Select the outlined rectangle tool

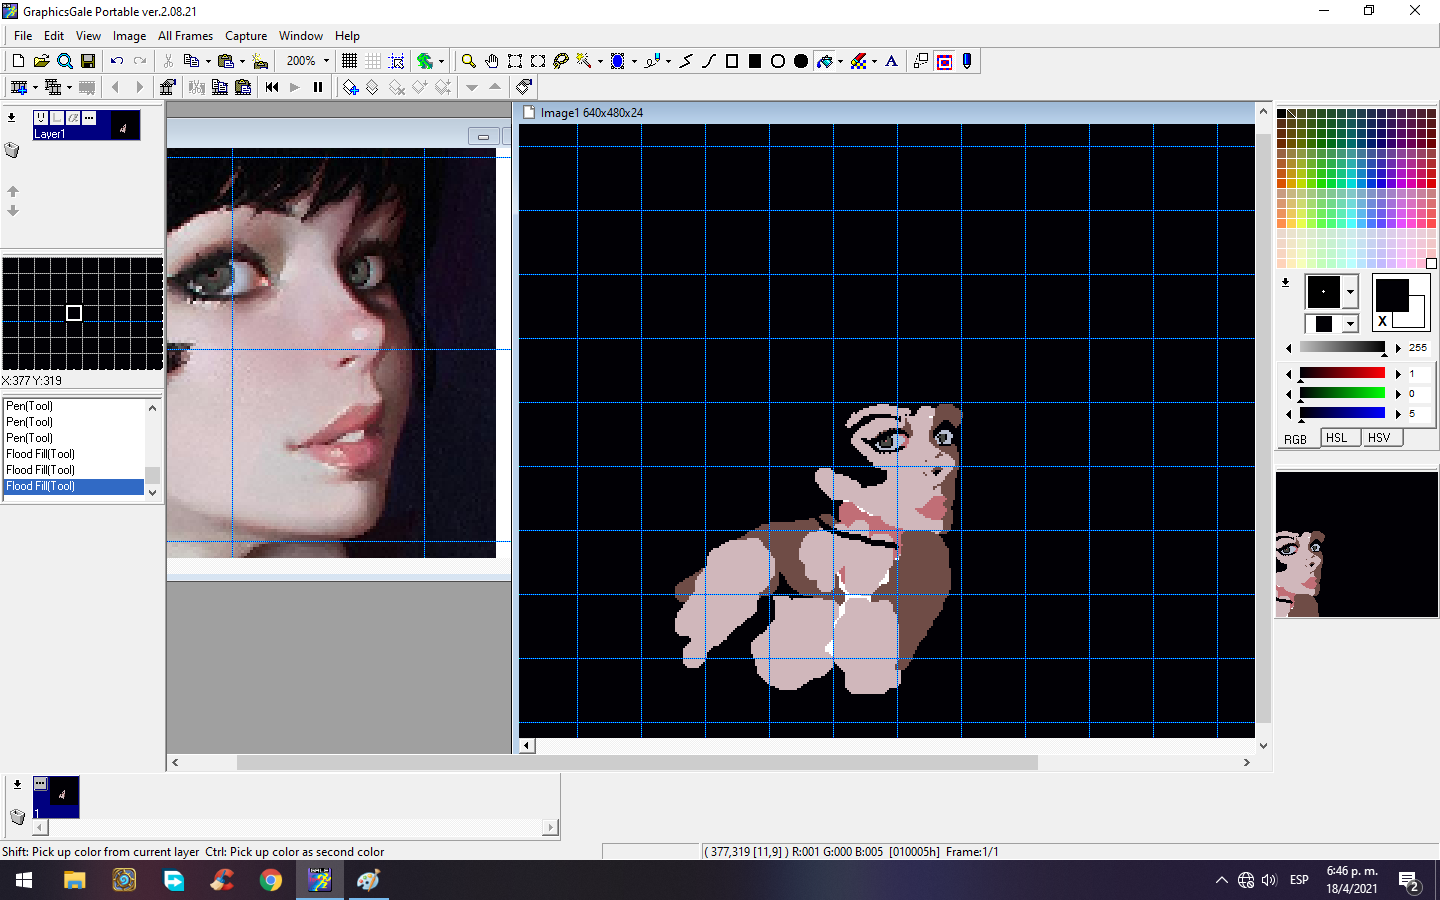click(732, 61)
